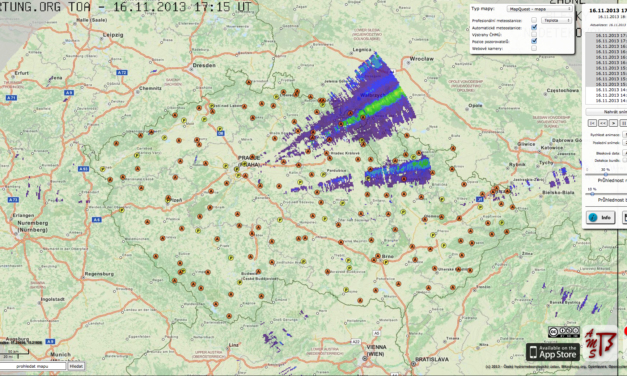
Task: Step back one animation frame
Action: click(x=603, y=123)
